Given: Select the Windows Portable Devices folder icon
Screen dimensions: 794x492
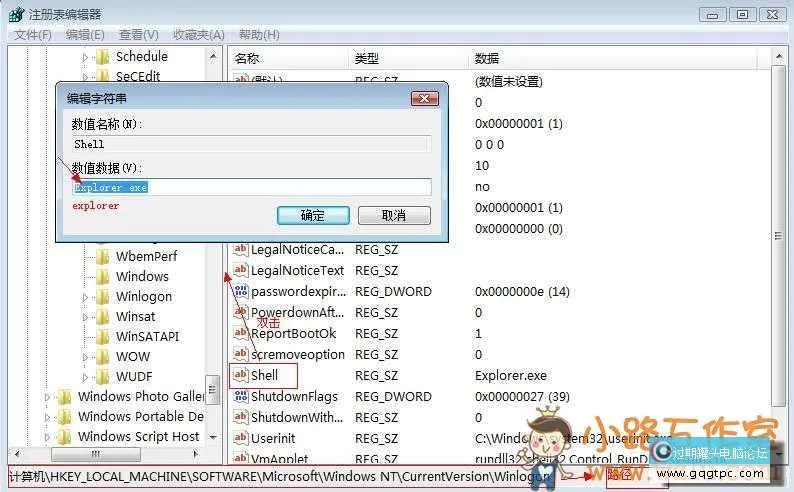Looking at the screenshot, I should point(64,417).
